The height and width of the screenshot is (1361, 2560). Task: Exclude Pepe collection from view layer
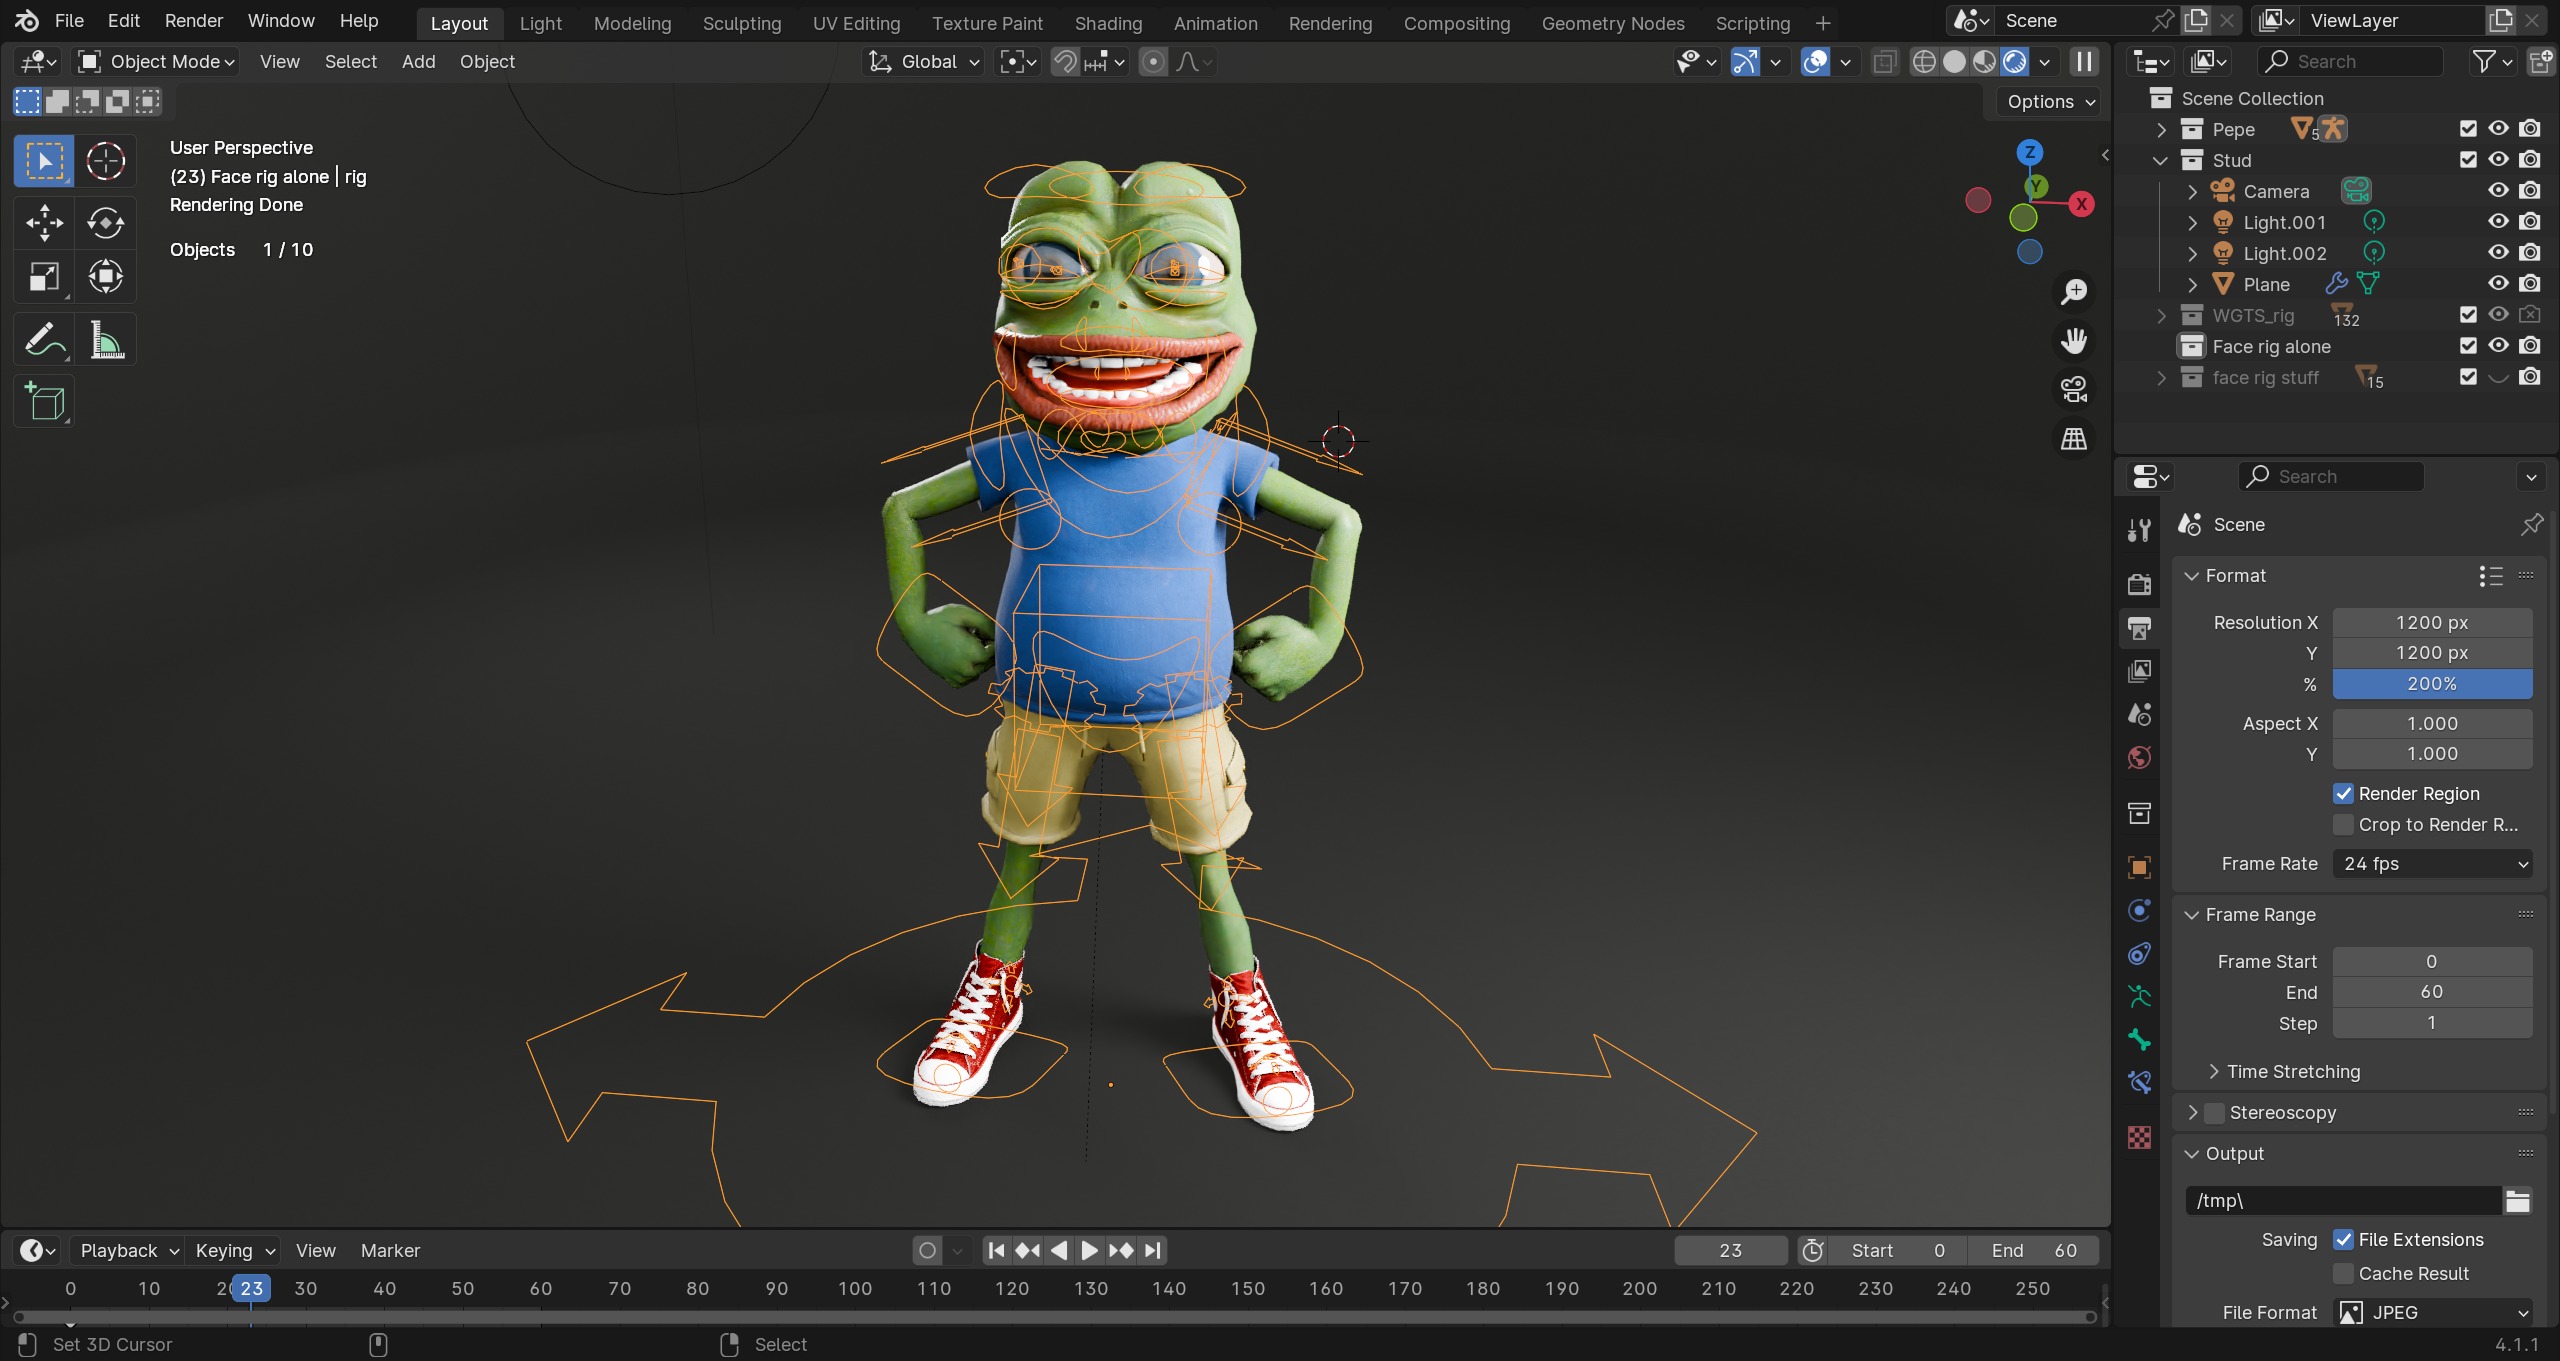(x=2468, y=129)
